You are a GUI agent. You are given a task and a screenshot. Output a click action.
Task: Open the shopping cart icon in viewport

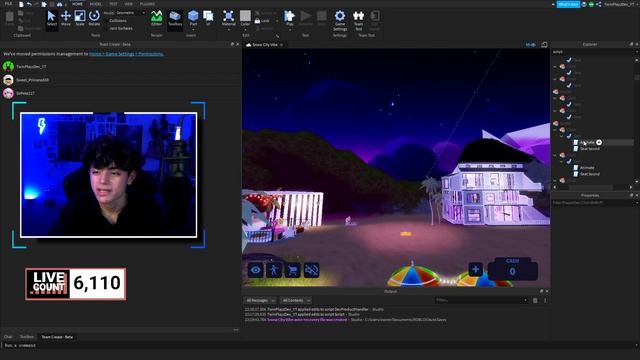[293, 270]
